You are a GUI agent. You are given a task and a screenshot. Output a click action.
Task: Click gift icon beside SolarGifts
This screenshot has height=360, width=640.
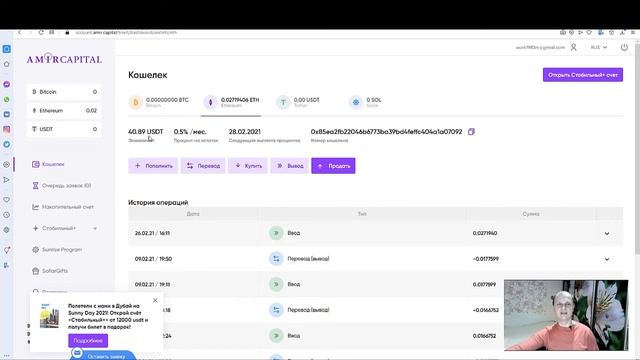36,271
